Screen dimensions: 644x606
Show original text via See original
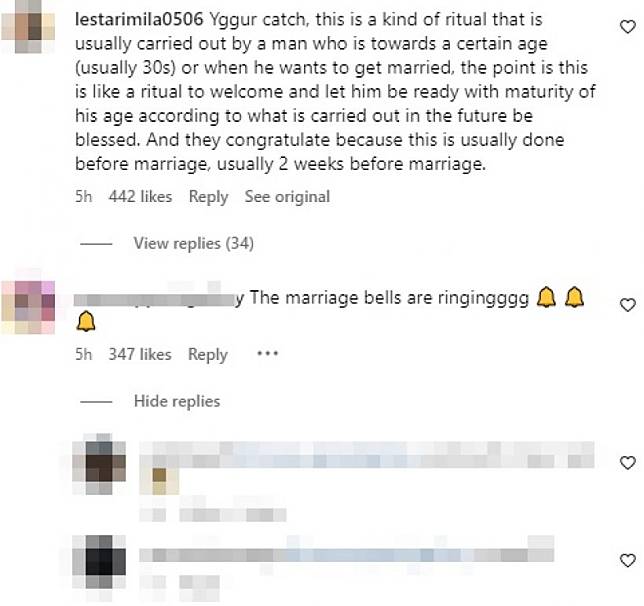(x=287, y=197)
